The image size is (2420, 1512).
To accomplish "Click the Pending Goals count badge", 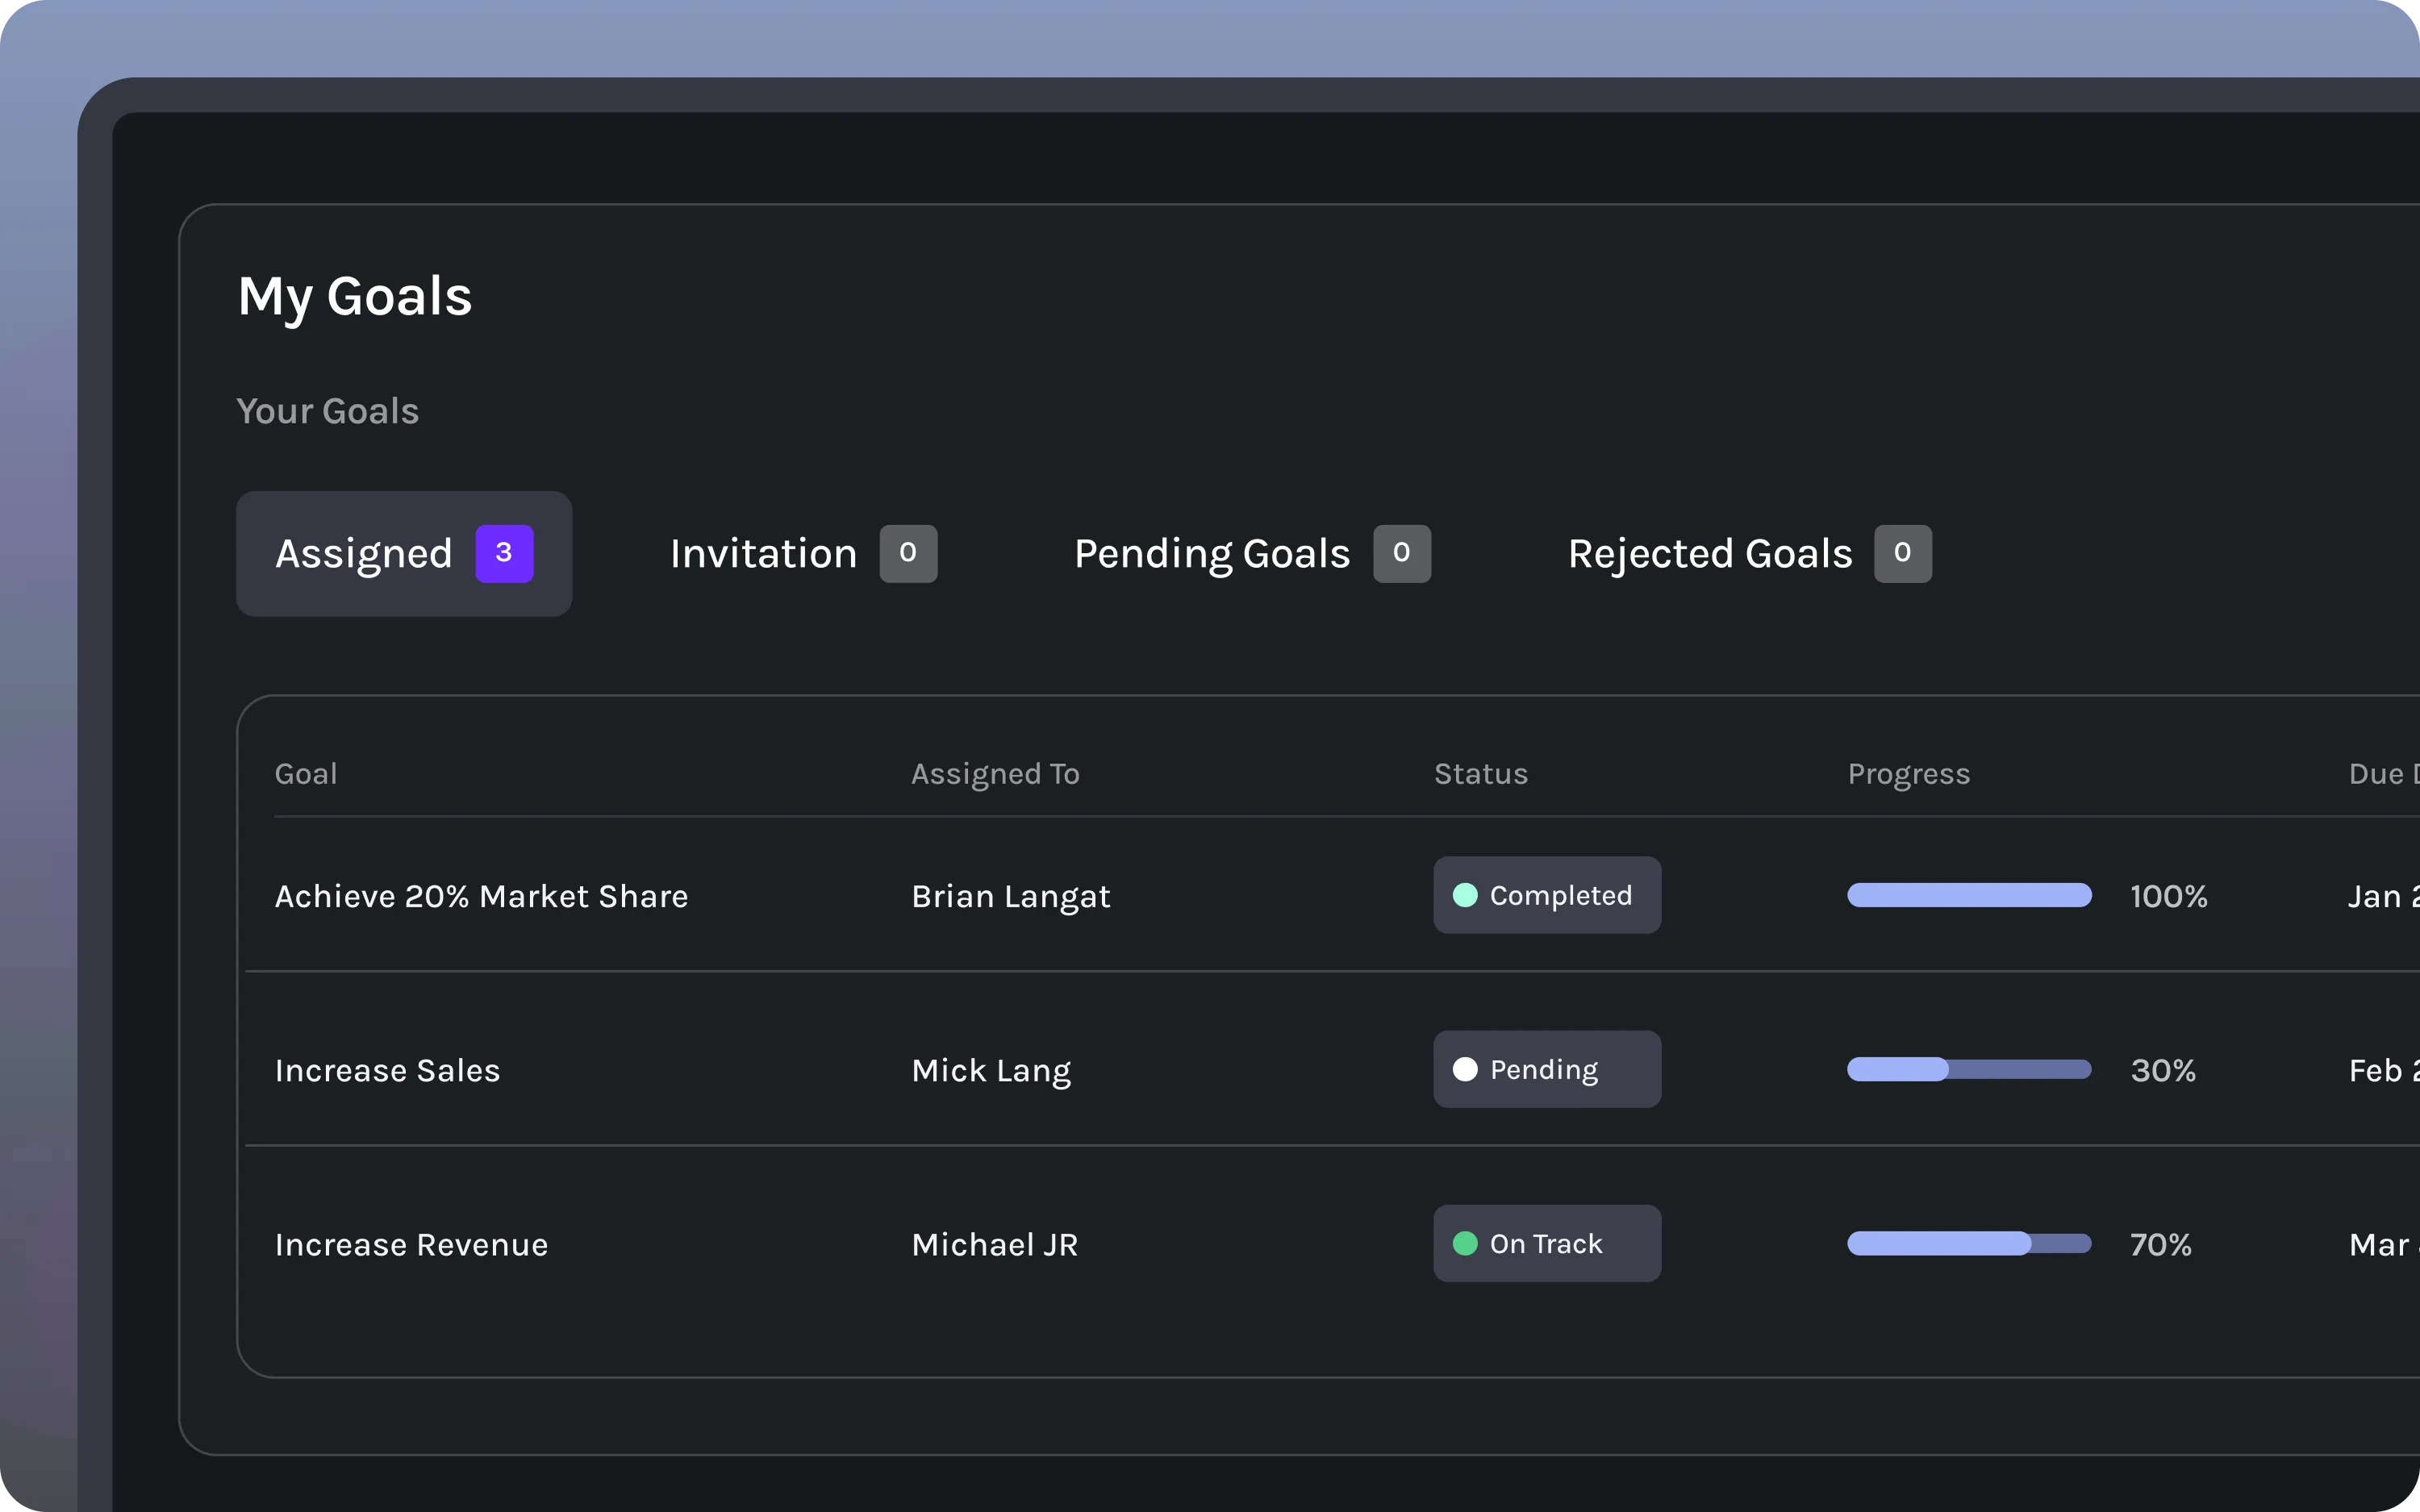I will click(1401, 553).
